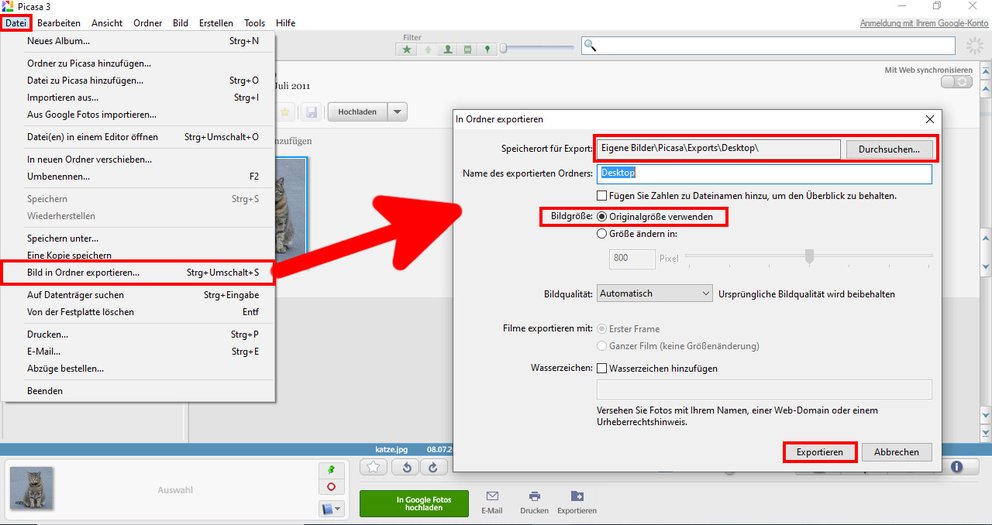Open the Ordner menu
The width and height of the screenshot is (992, 525).
tap(147, 23)
